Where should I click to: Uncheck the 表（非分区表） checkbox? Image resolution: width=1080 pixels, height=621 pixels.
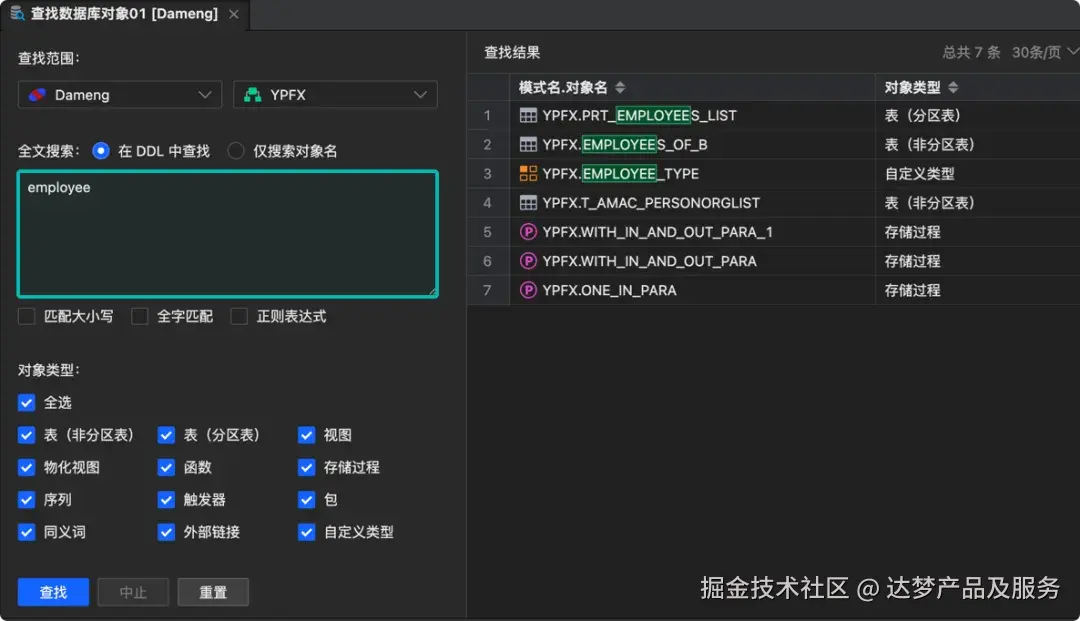(26, 435)
